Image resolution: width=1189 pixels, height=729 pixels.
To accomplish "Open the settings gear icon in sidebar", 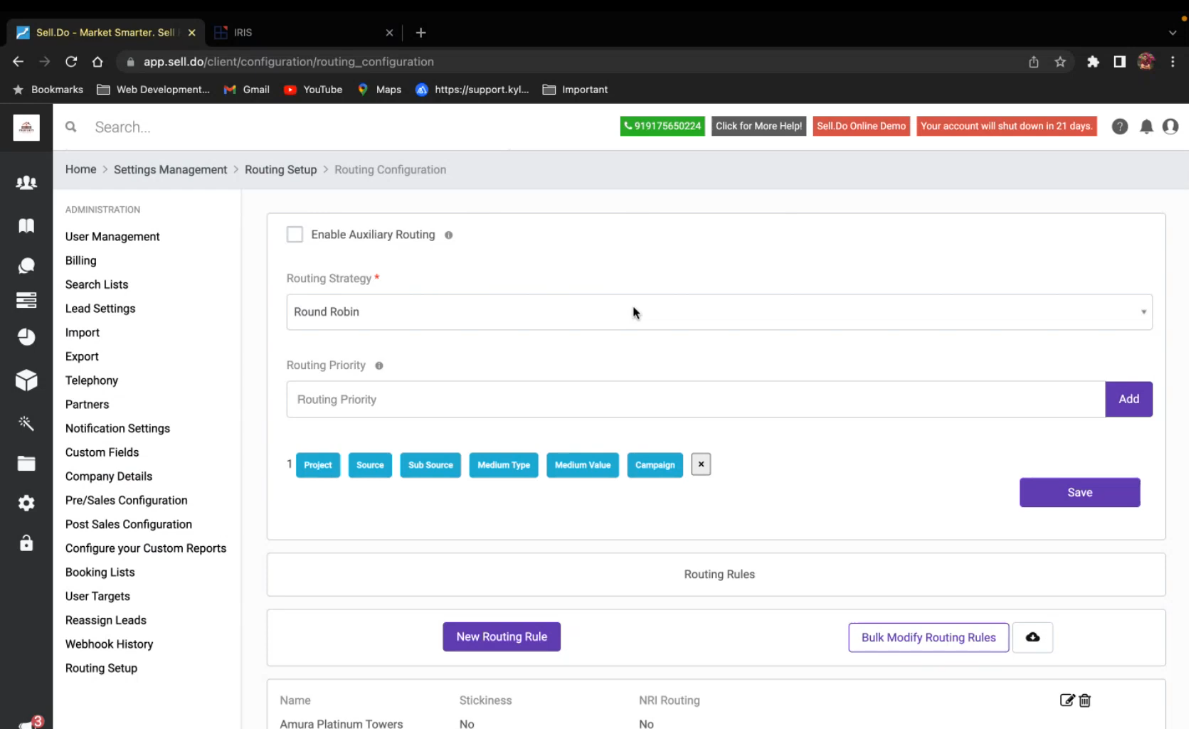I will coord(27,503).
